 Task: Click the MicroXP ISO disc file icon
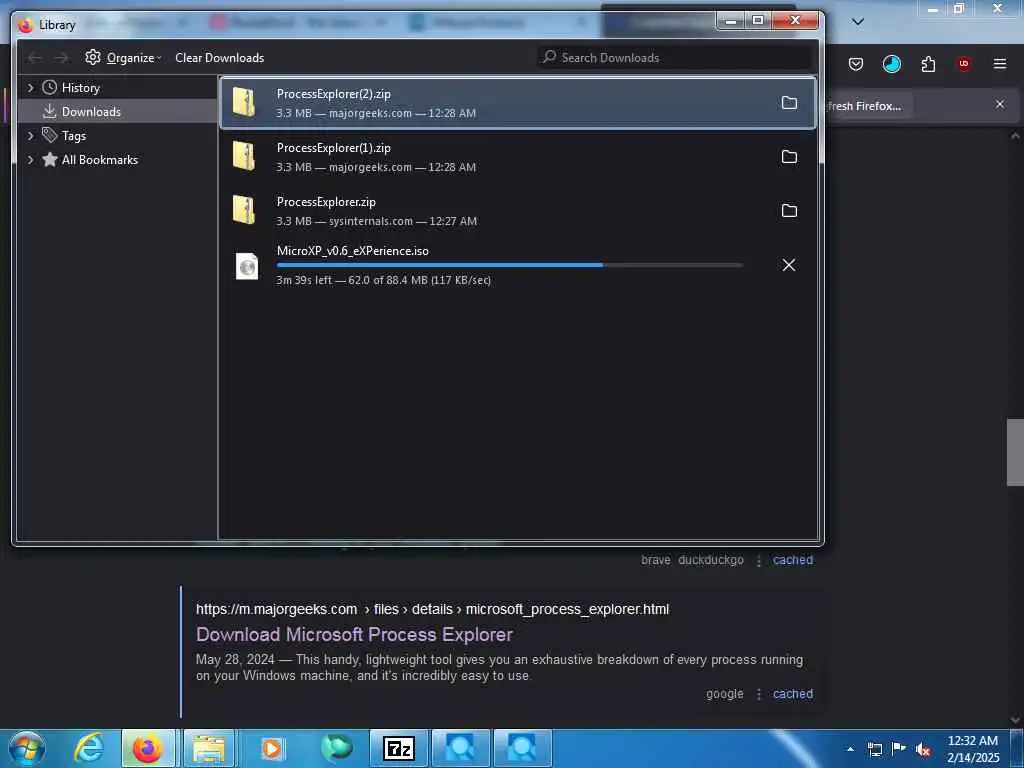point(247,266)
